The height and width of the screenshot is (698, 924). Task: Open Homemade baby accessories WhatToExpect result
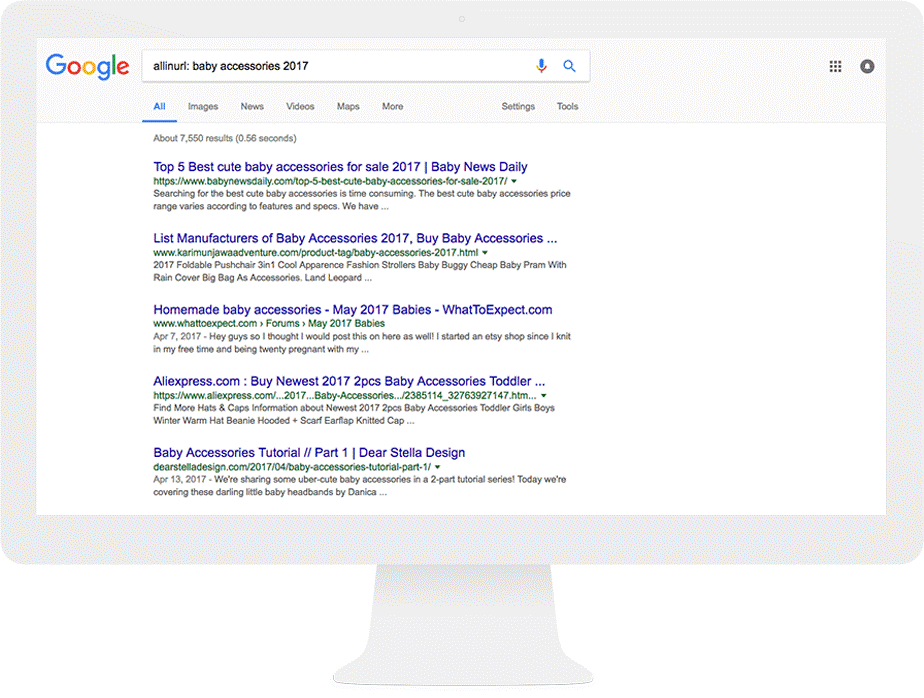[352, 310]
